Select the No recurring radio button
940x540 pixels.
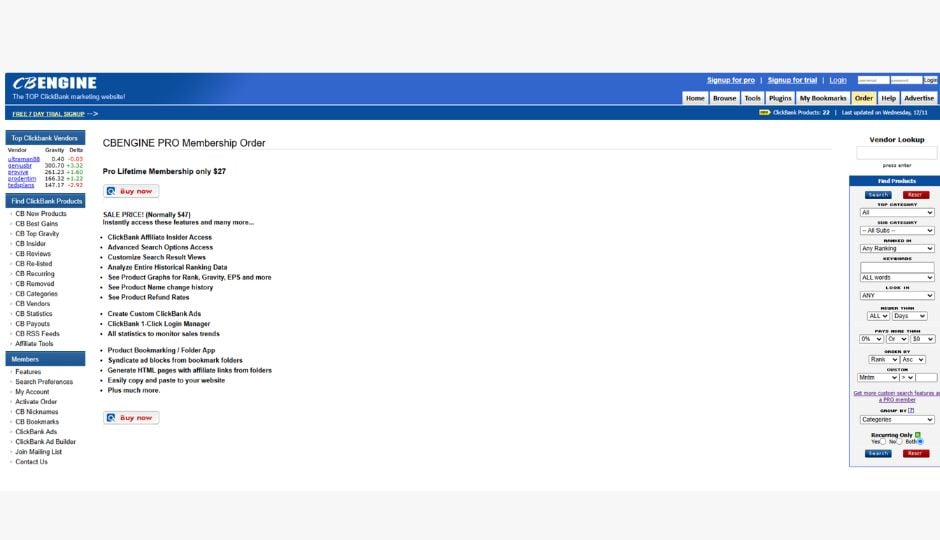click(x=899, y=442)
